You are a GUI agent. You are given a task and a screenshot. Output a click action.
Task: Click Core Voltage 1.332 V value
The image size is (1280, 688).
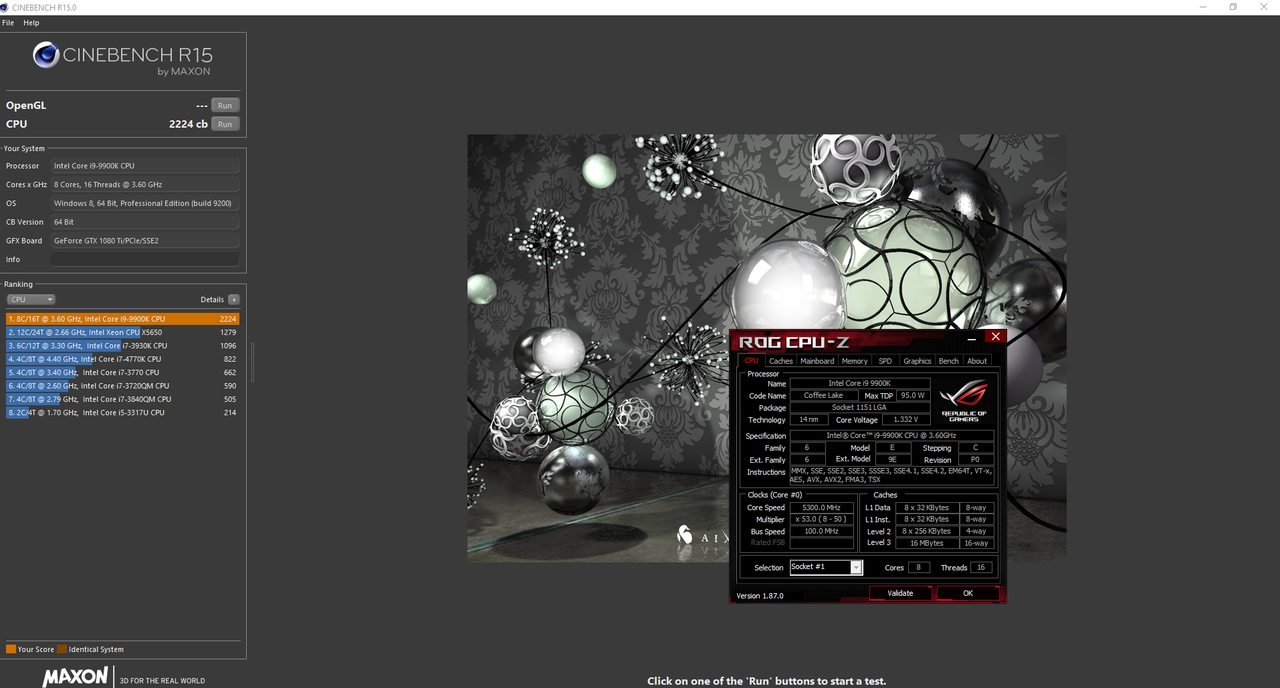point(905,420)
